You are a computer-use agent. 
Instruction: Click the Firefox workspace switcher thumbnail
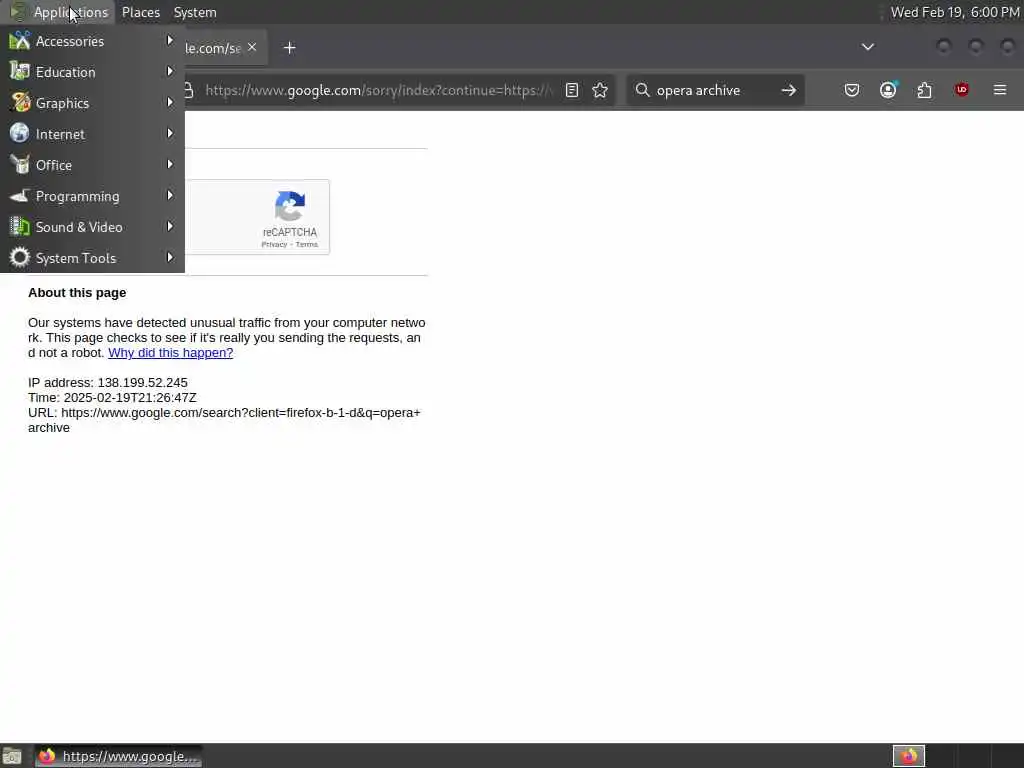pyautogui.click(x=908, y=756)
